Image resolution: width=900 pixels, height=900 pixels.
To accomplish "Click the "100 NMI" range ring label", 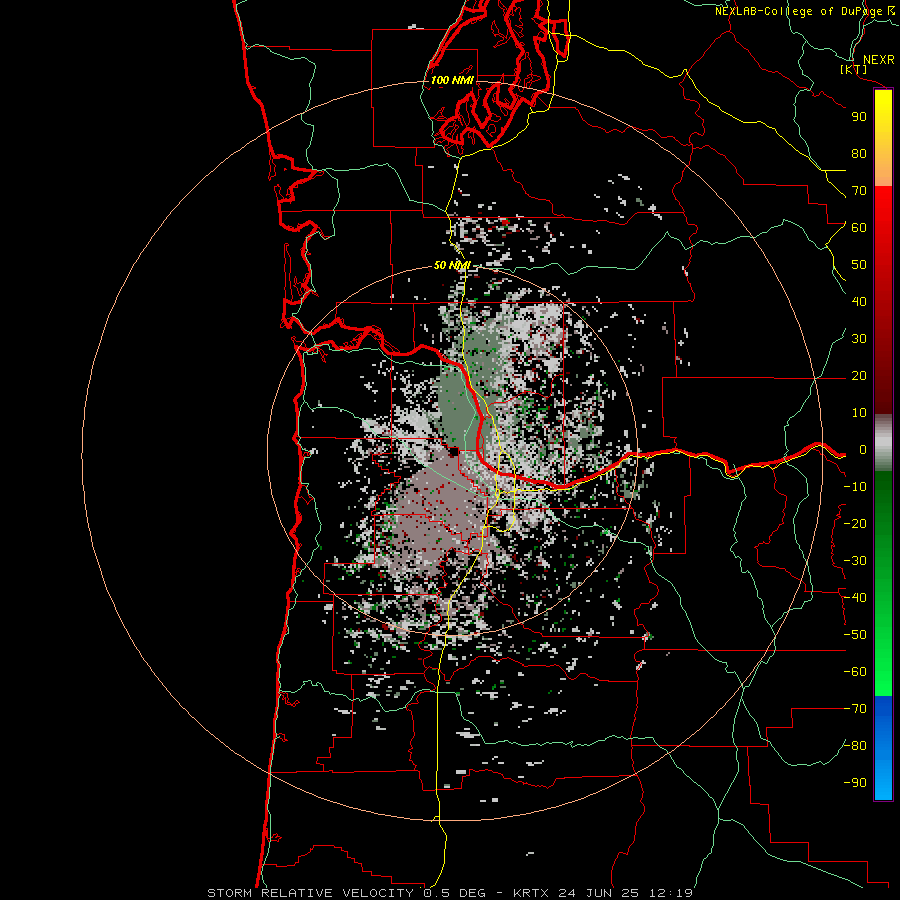I will coord(452,80).
